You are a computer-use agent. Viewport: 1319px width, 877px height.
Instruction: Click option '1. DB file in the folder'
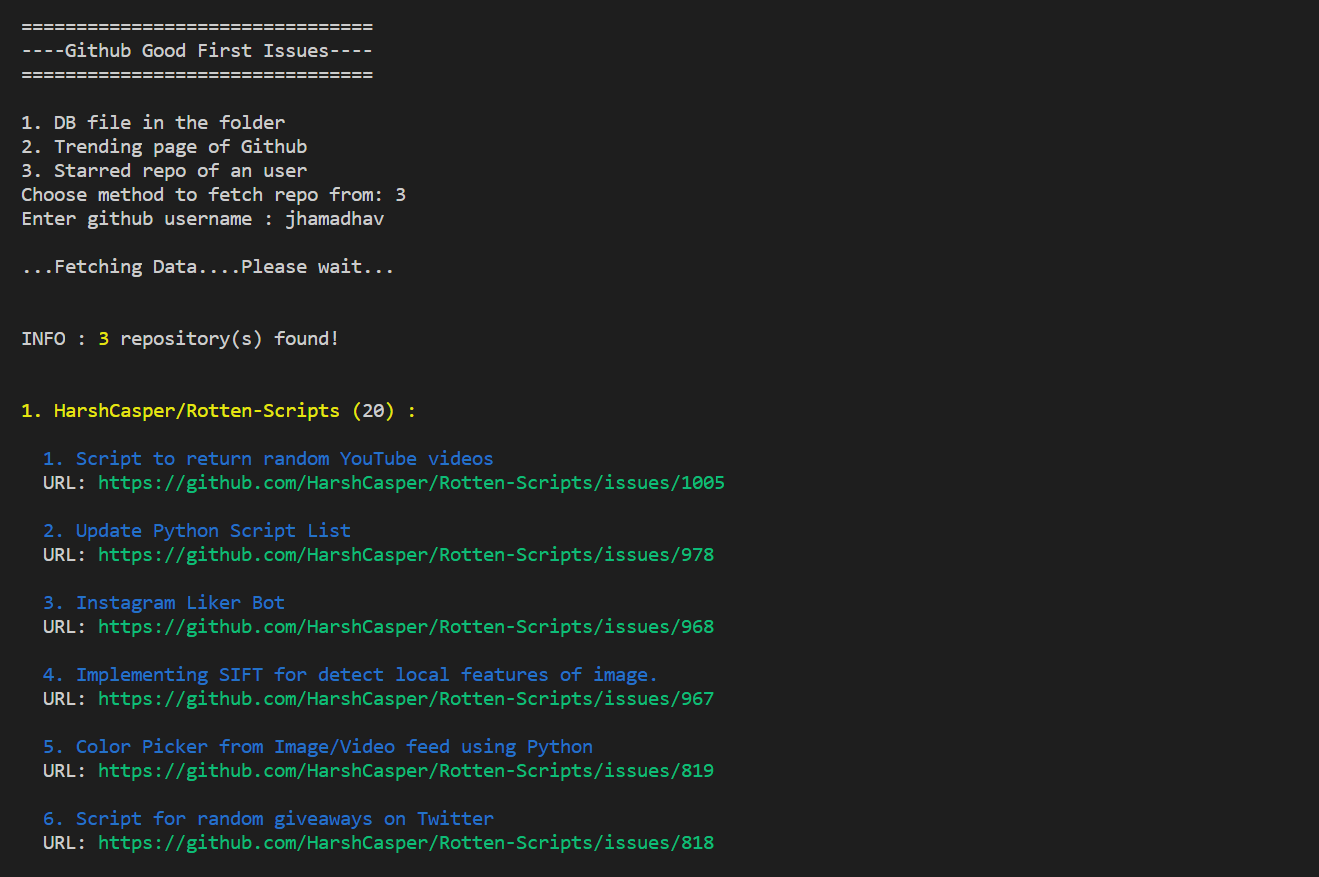click(153, 123)
